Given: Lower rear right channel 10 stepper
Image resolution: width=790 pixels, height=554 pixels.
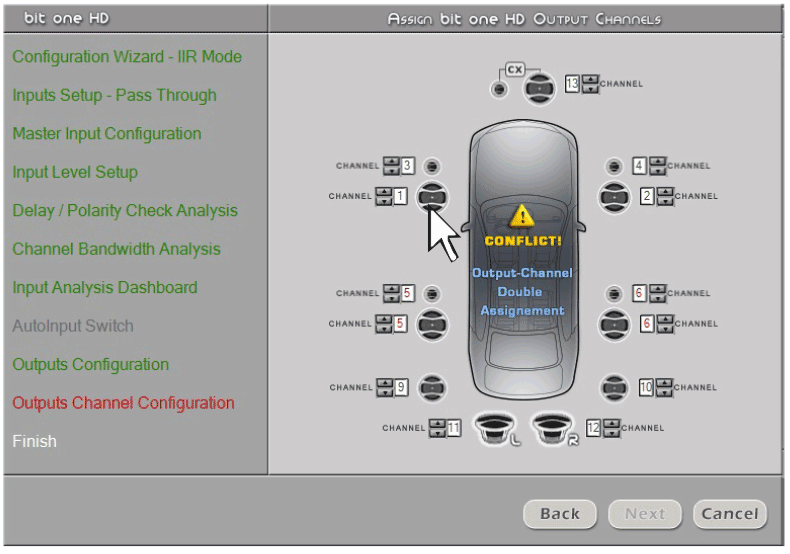Looking at the screenshot, I should click(x=664, y=392).
